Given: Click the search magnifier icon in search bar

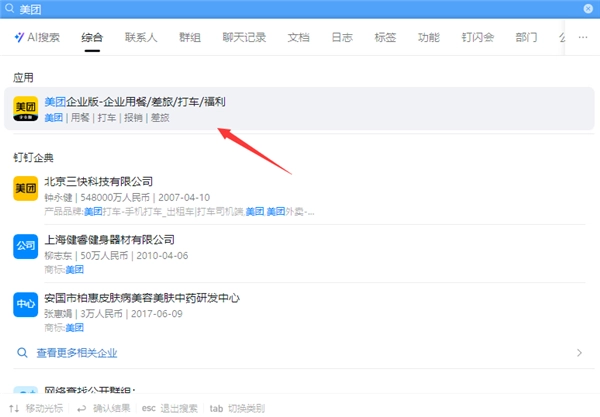Looking at the screenshot, I should click(x=9, y=8).
